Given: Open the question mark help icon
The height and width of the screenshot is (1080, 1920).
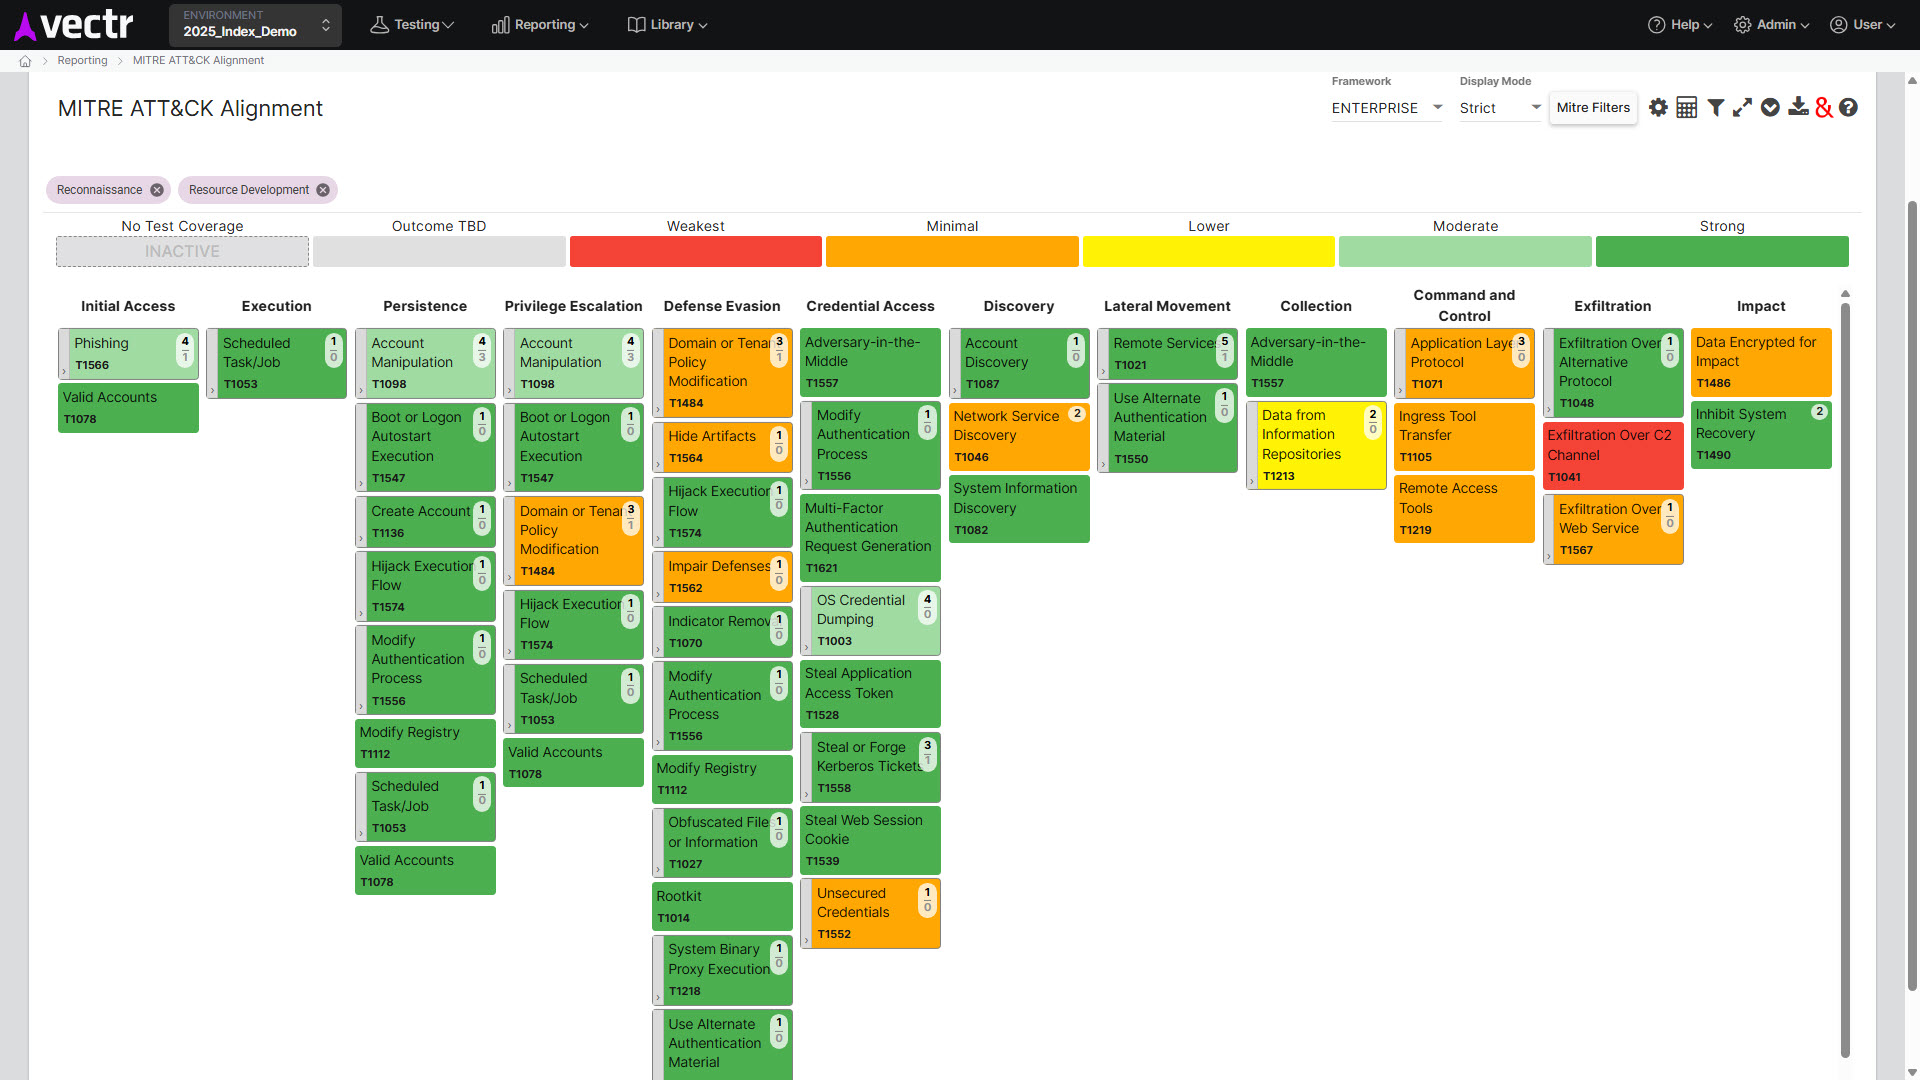Looking at the screenshot, I should click(x=1848, y=108).
